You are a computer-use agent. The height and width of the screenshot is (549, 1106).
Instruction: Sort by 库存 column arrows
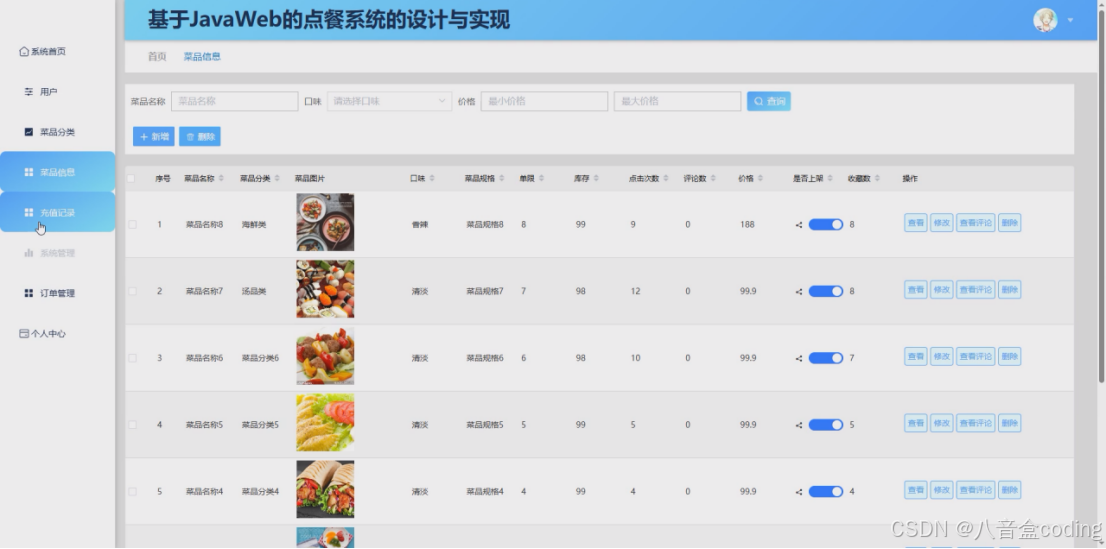(596, 179)
